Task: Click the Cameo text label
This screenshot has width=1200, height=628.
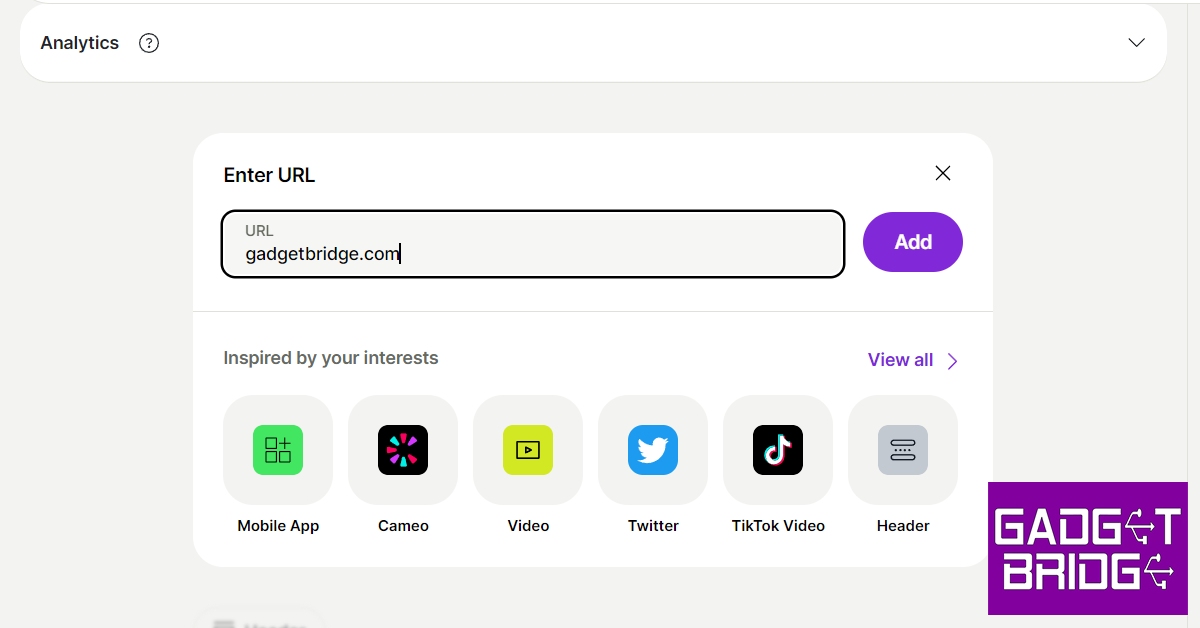Action: pos(403,526)
